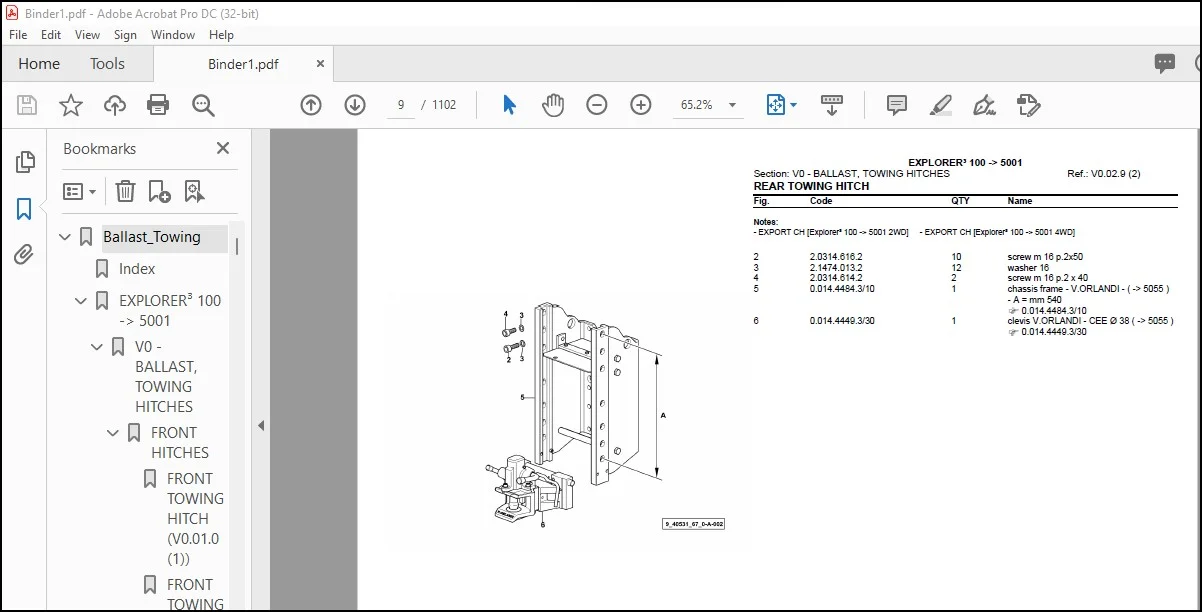Close the Binder1.pdf tab

click(x=320, y=63)
